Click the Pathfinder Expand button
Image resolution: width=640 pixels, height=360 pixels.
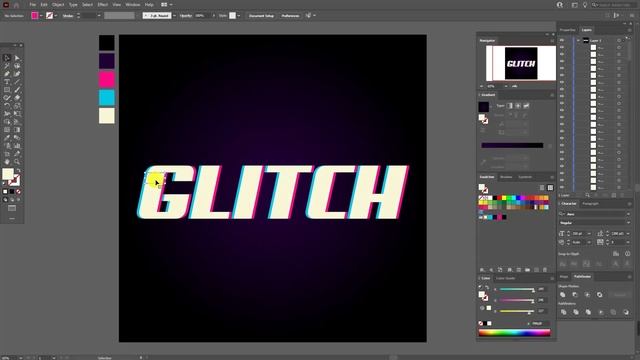click(620, 295)
